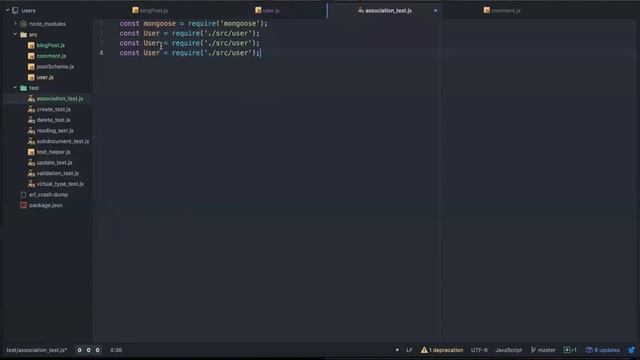Screen dimensions: 640x360
Task: Open blogPost.js from the tree
Action: [51, 45]
